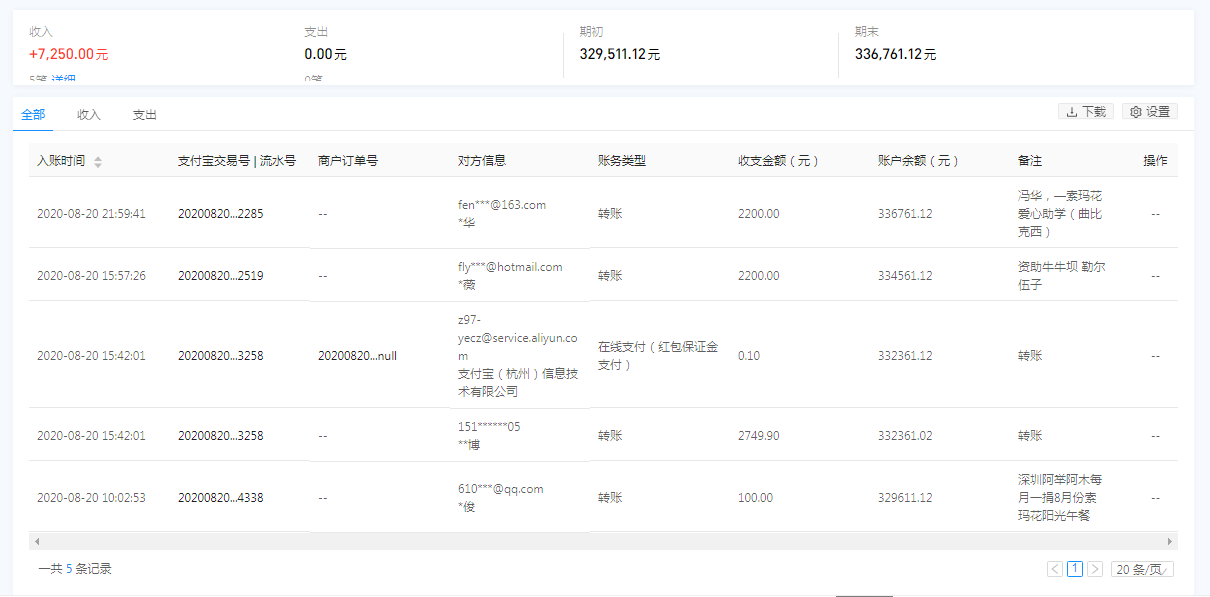The width and height of the screenshot is (1210, 597).
Task: Open the 详细 link under income
Action: click(64, 79)
